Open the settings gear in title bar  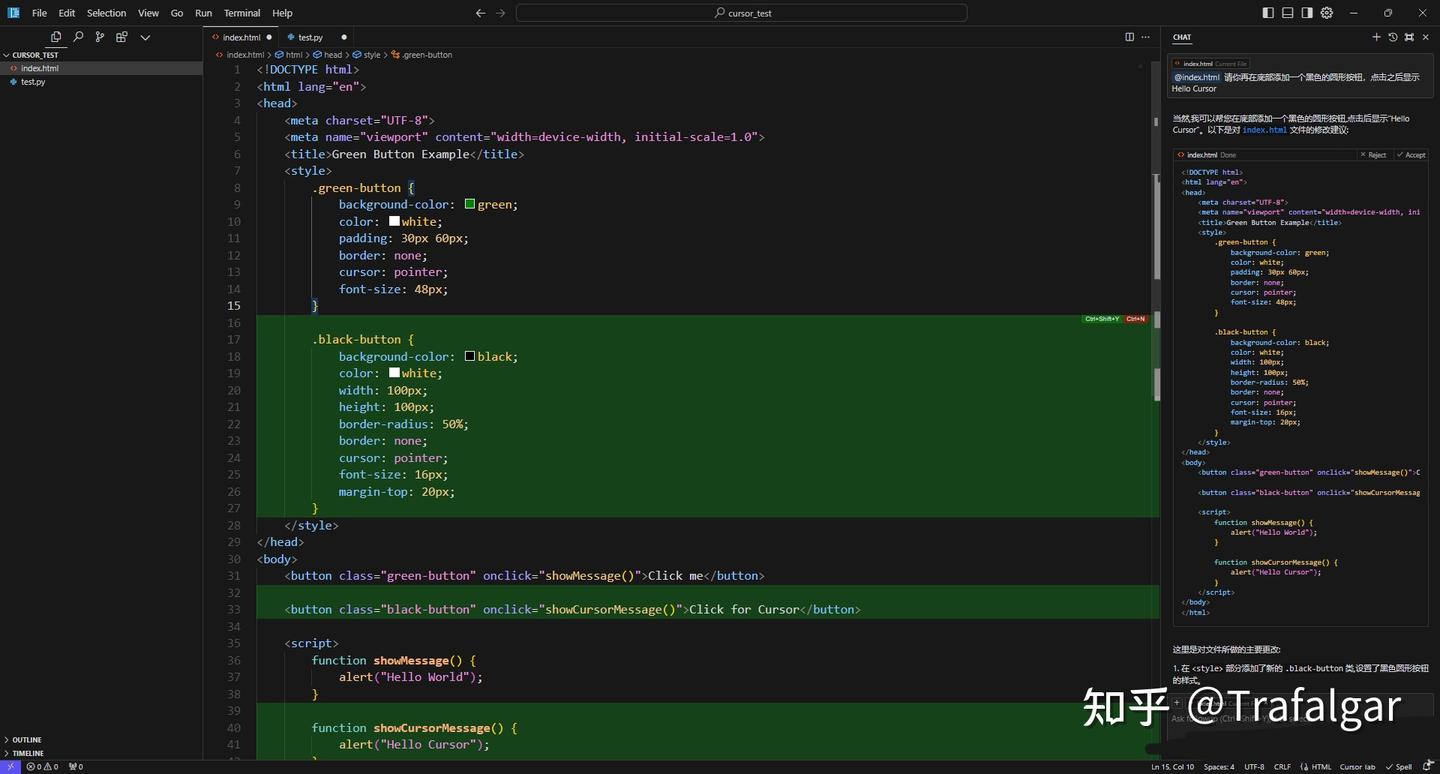click(1327, 13)
